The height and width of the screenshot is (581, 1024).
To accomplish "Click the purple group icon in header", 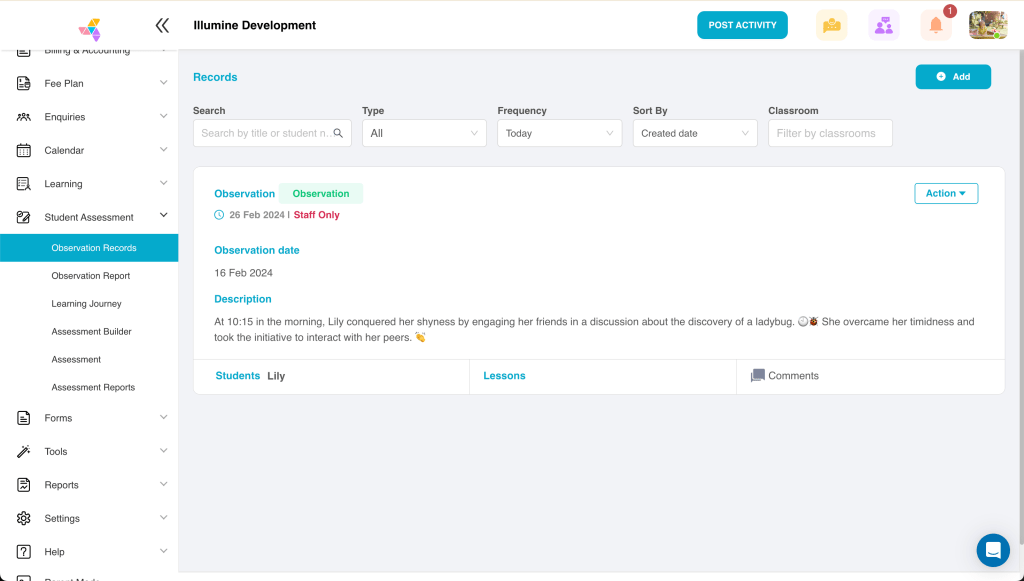I will [x=883, y=26].
